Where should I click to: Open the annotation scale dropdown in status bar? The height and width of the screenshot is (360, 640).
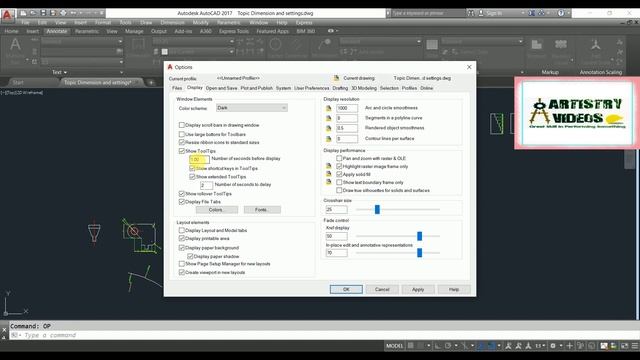click(x=540, y=346)
